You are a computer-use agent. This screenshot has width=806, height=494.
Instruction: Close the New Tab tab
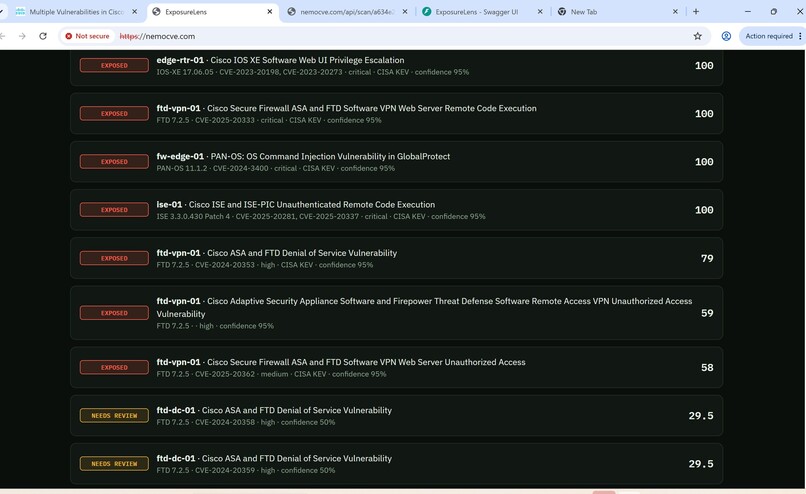click(675, 12)
